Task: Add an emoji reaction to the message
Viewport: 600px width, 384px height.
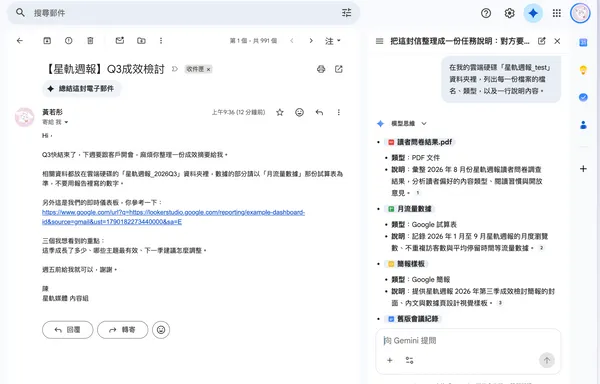Action: tap(299, 112)
